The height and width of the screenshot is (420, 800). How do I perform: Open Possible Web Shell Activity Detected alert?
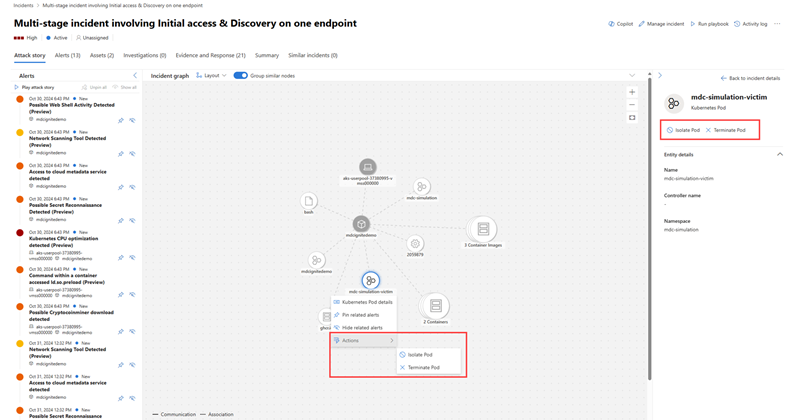point(71,108)
